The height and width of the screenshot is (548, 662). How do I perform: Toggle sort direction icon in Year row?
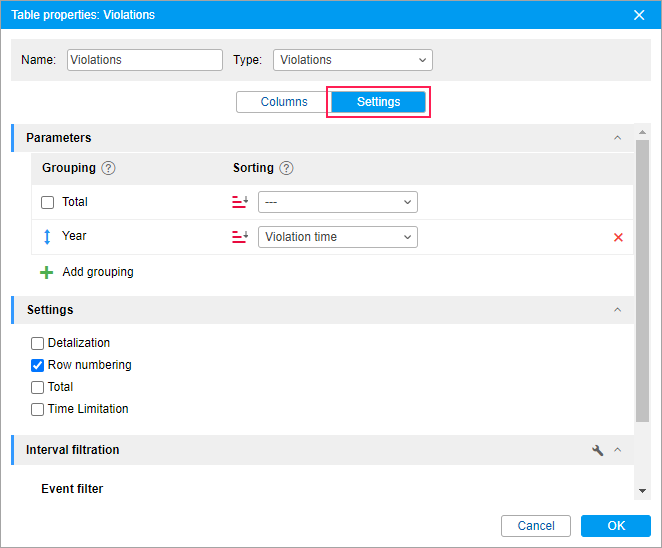tap(240, 237)
